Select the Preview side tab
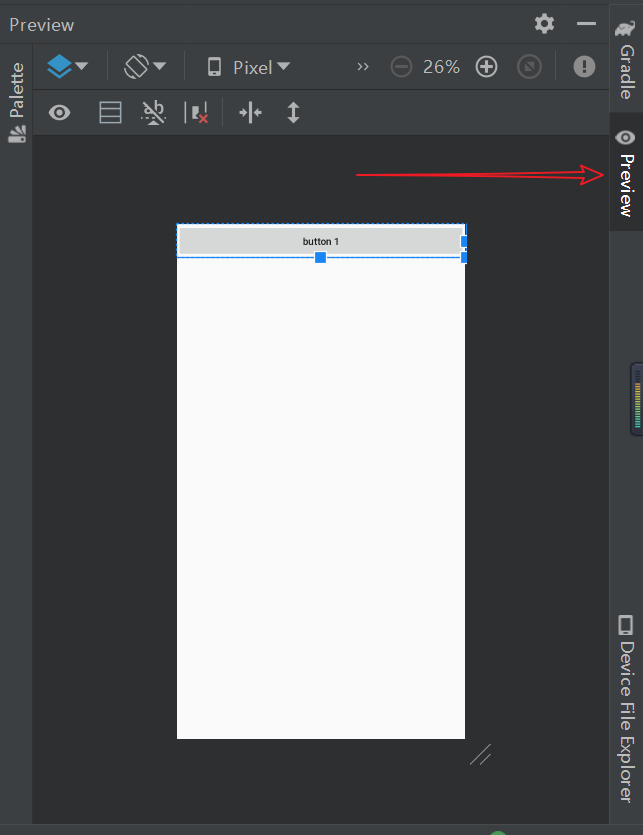 coord(626,172)
